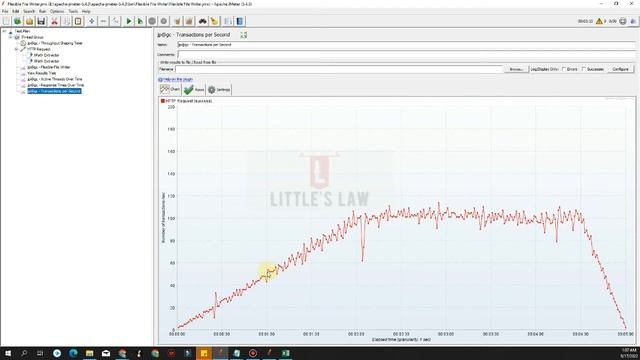The height and width of the screenshot is (360, 640).
Task: Switch to the Chart tab
Action: 170,89
